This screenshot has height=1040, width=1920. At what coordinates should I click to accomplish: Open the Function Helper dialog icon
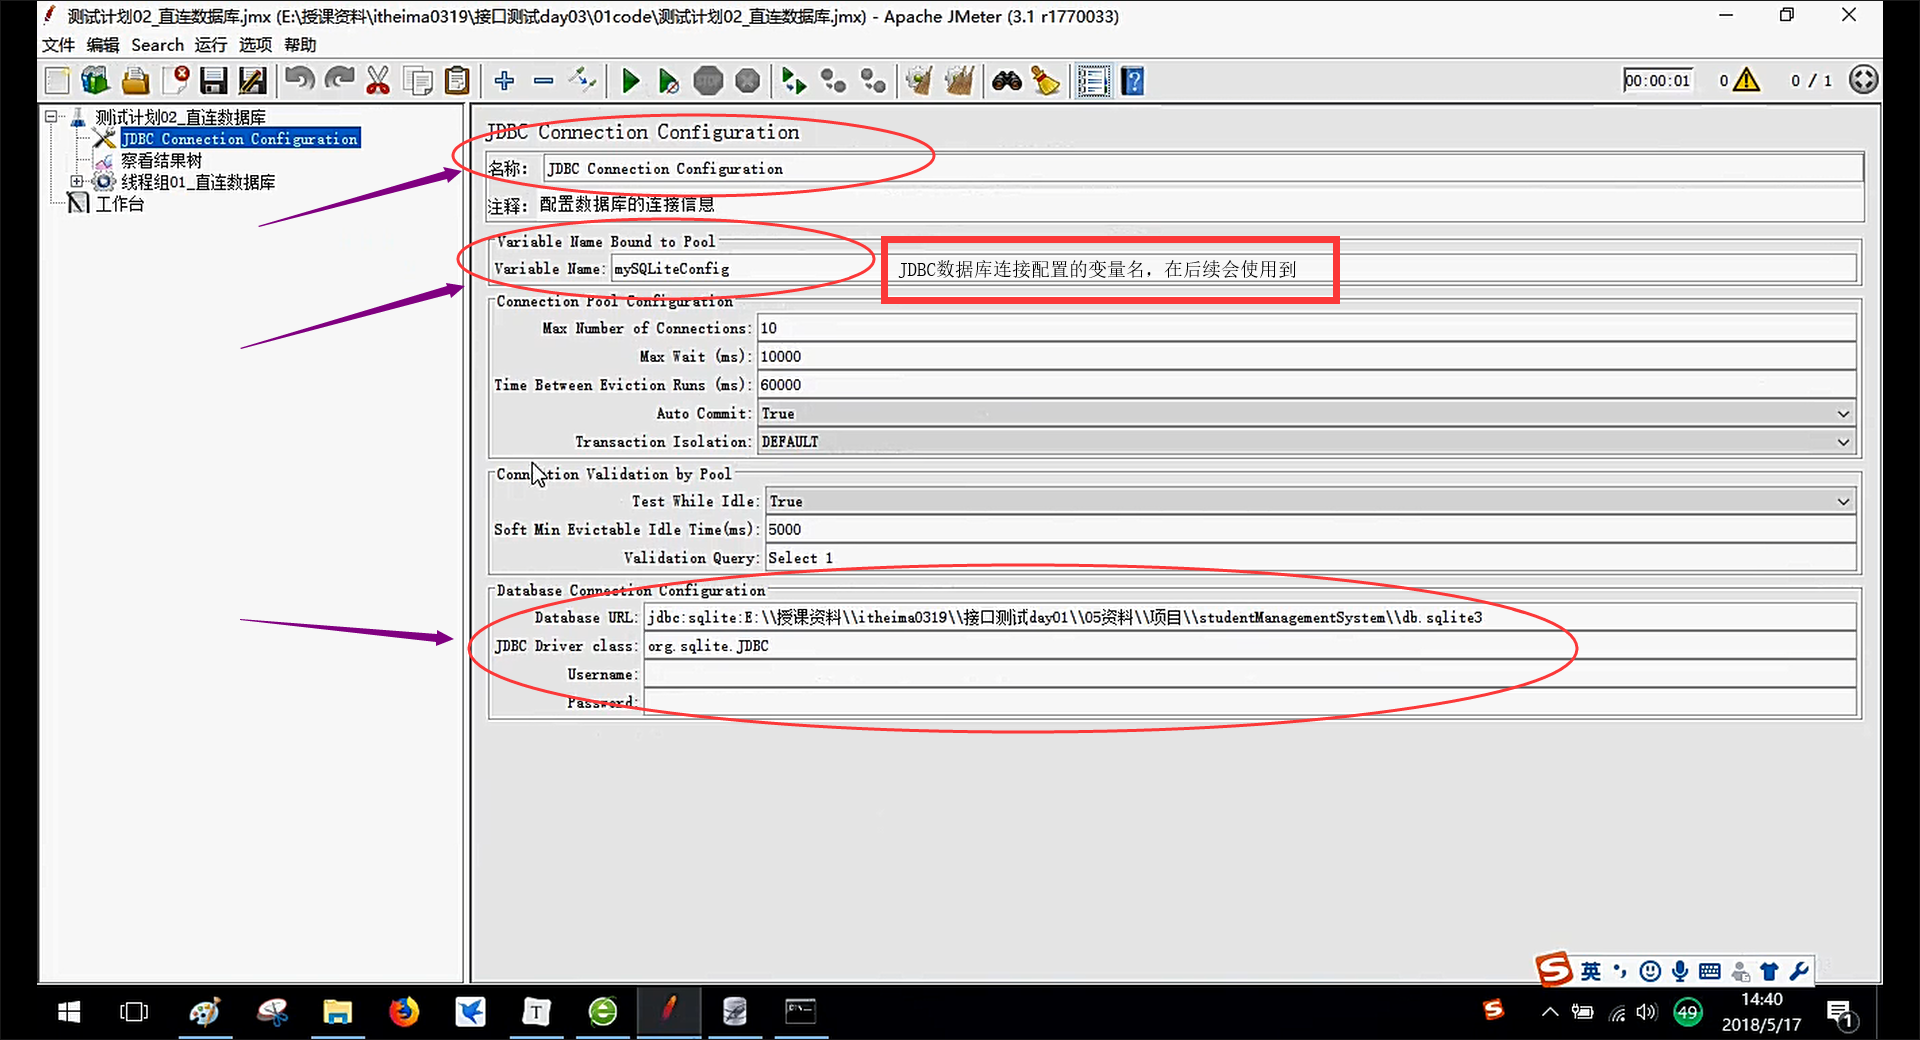coord(1093,81)
